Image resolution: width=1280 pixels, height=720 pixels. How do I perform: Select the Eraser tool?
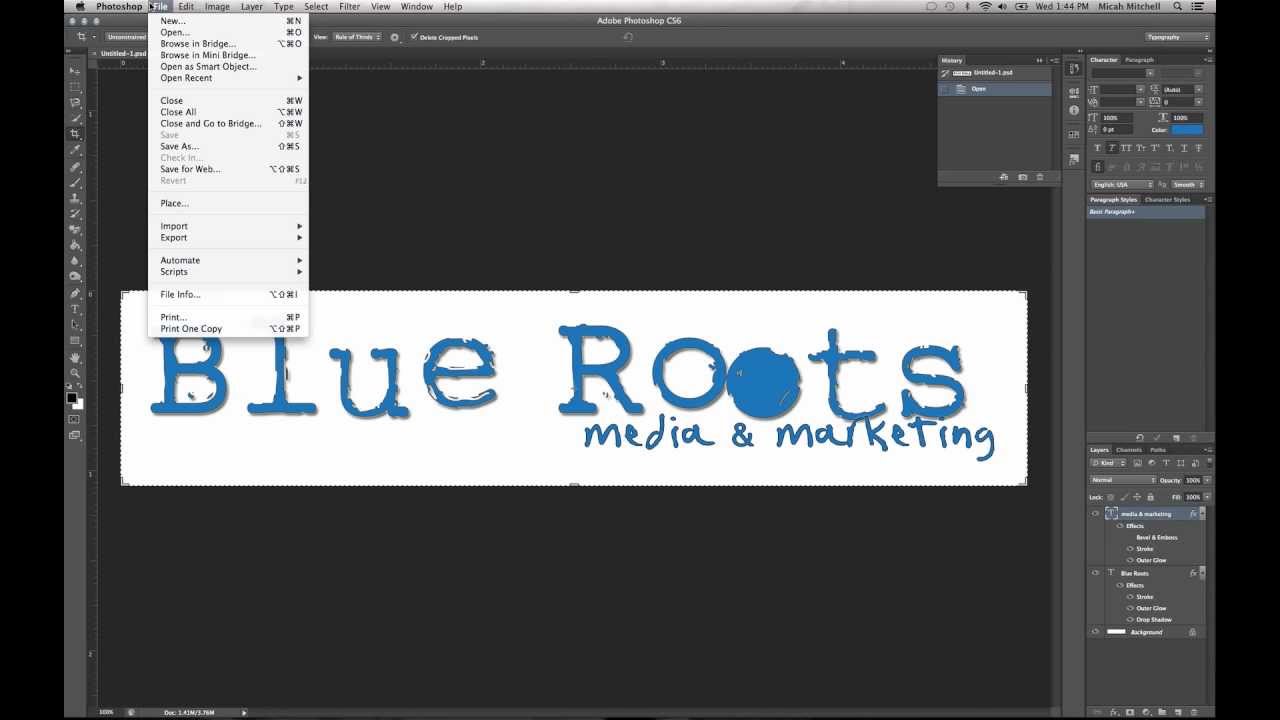(x=75, y=229)
